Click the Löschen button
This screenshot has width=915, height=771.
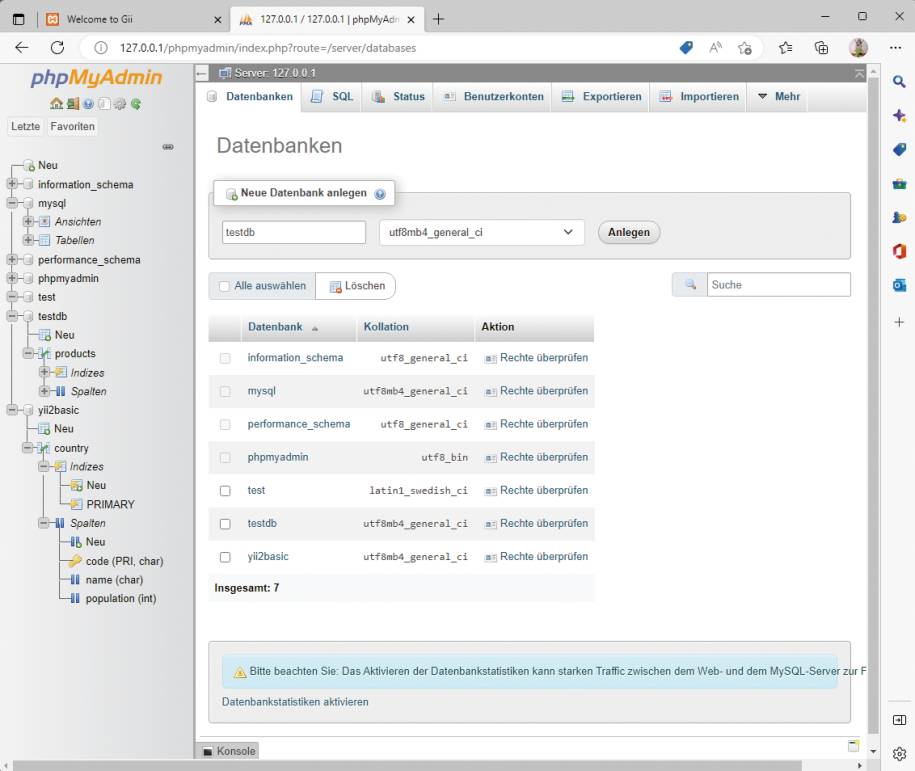[357, 286]
